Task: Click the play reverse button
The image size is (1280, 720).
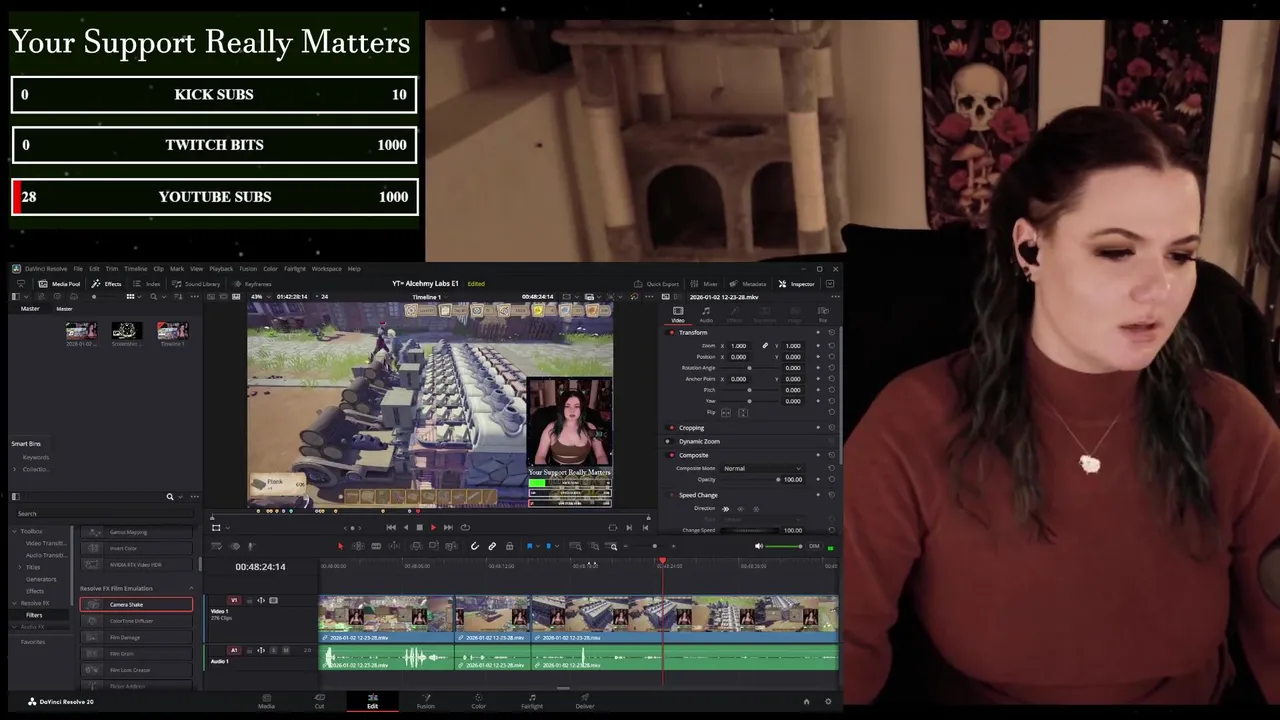Action: (405, 527)
